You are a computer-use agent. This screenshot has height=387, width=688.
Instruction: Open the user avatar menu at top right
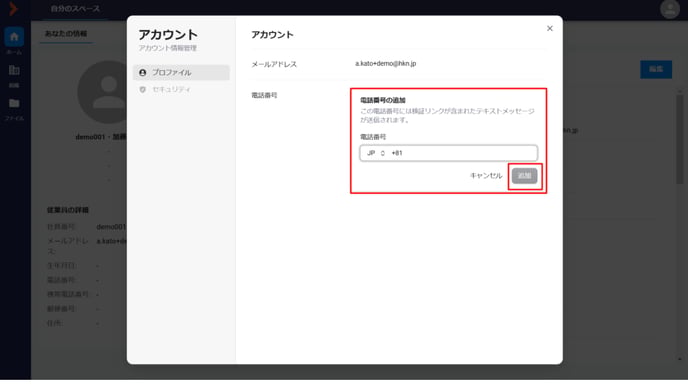[x=670, y=9]
